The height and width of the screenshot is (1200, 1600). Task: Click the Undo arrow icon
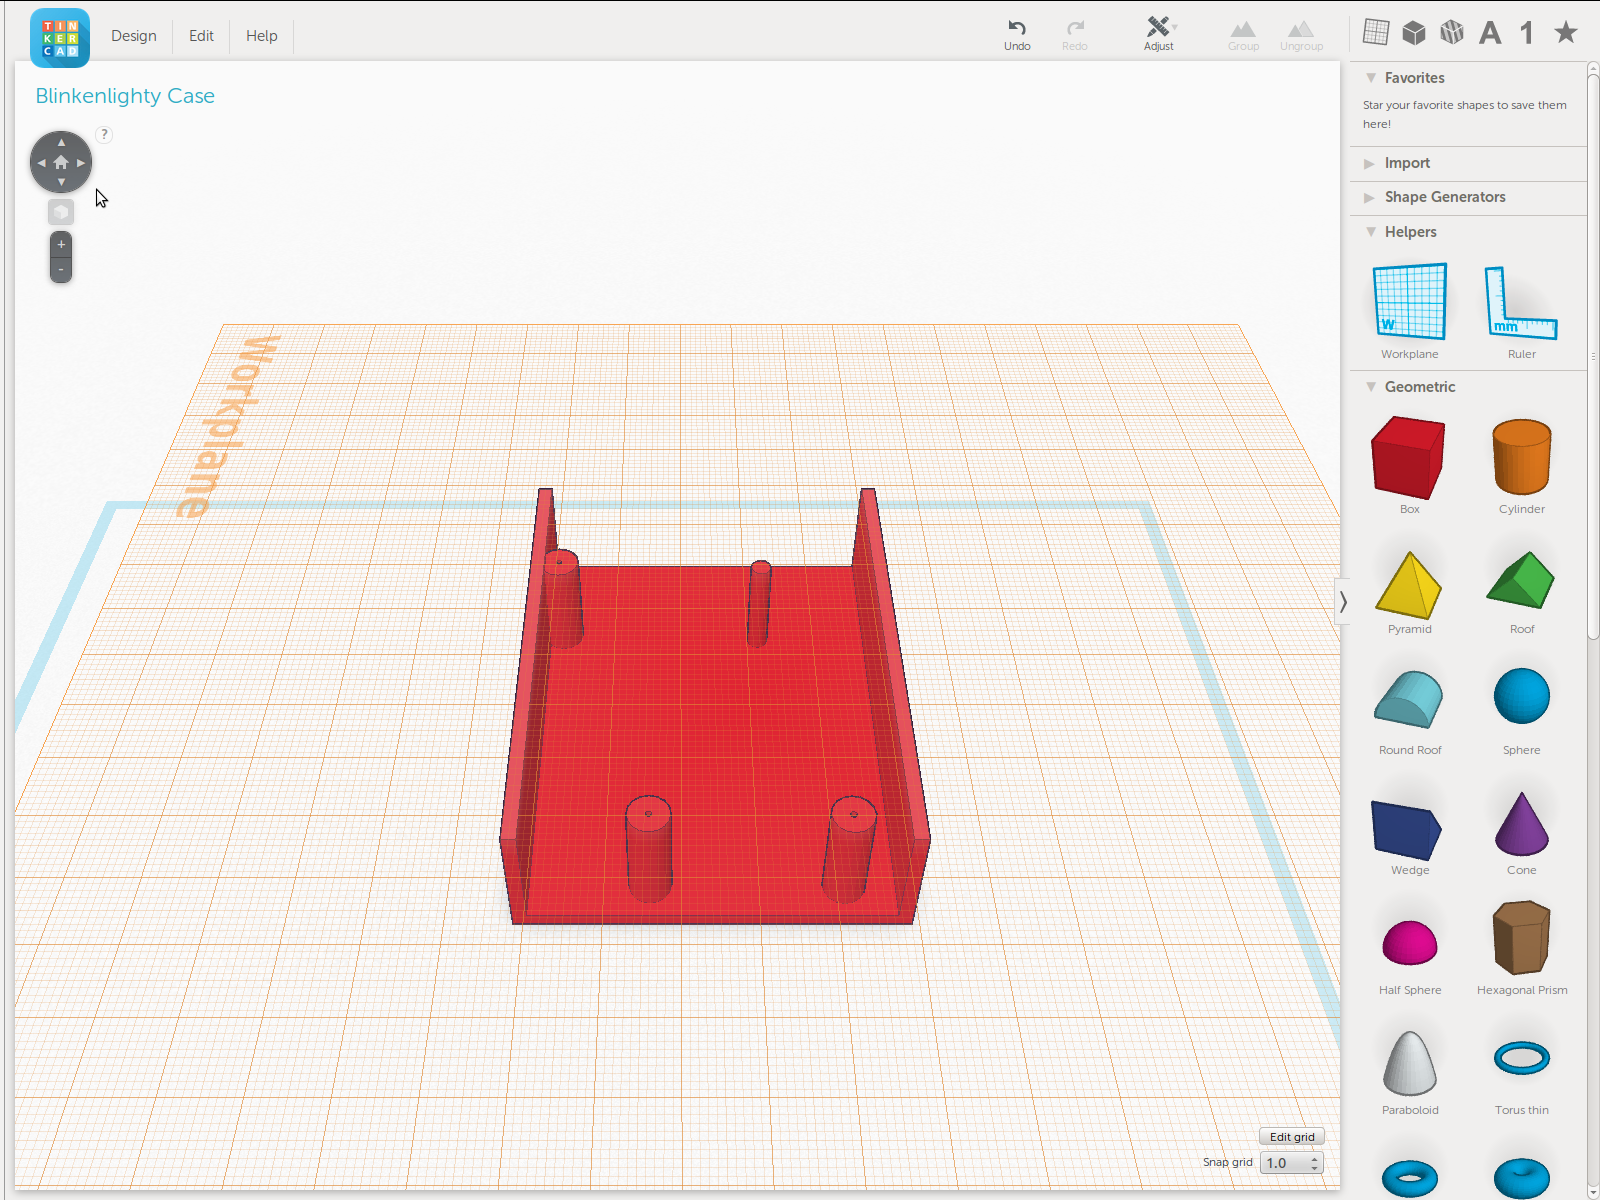click(1017, 28)
